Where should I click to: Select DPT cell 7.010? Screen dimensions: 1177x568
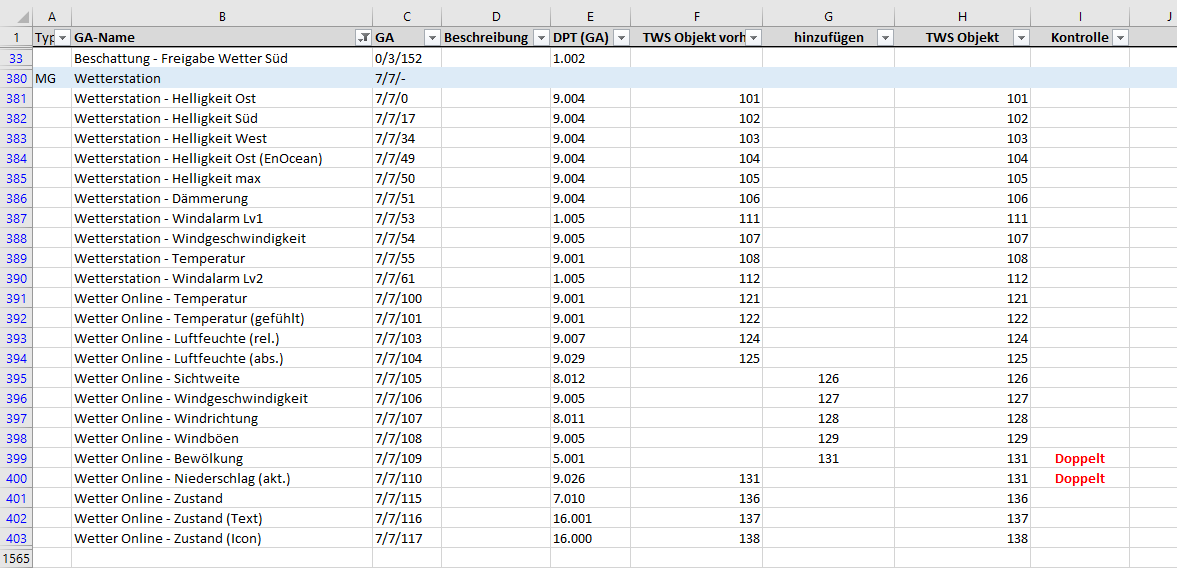pos(590,498)
